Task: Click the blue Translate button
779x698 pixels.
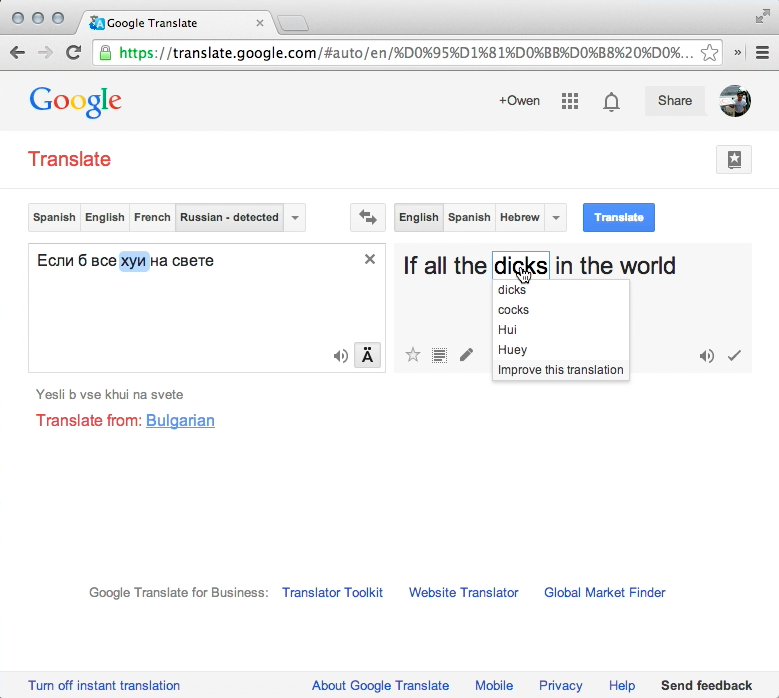Action: (619, 217)
